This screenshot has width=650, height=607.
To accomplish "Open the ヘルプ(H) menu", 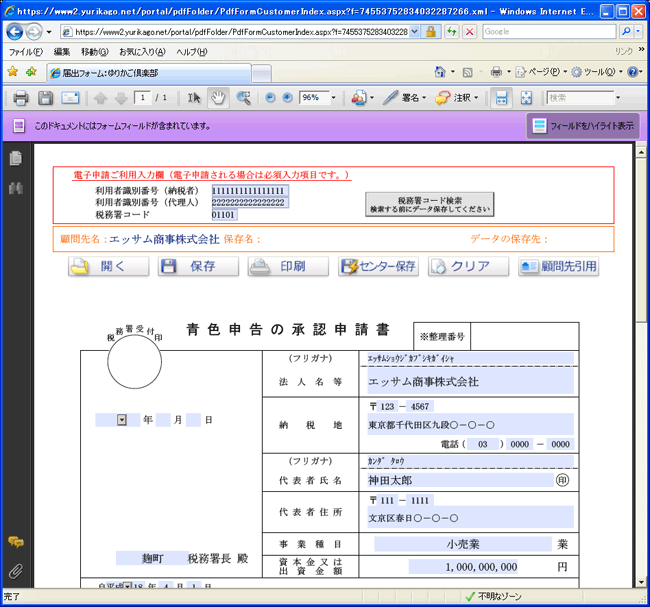I will point(192,52).
